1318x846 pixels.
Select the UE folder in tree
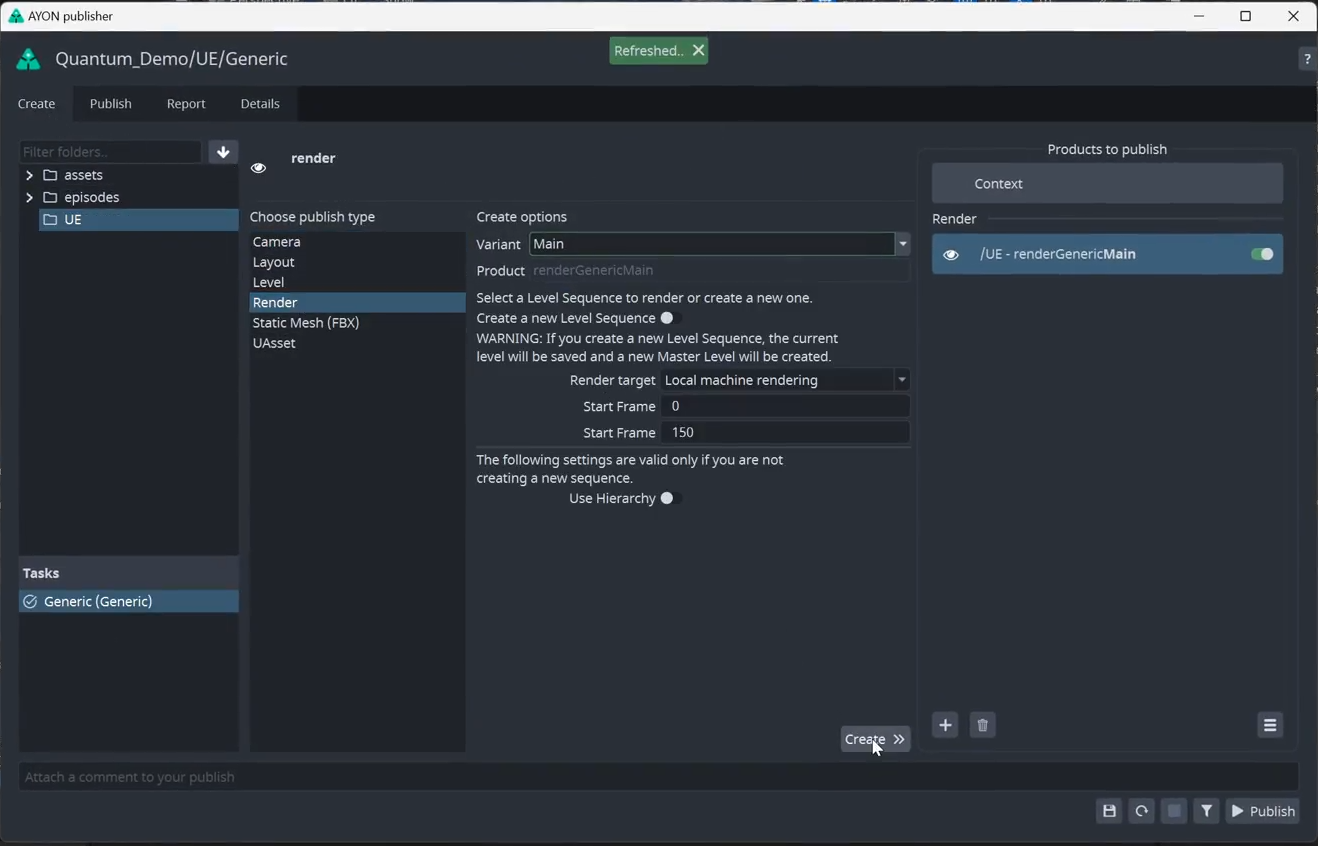(138, 219)
